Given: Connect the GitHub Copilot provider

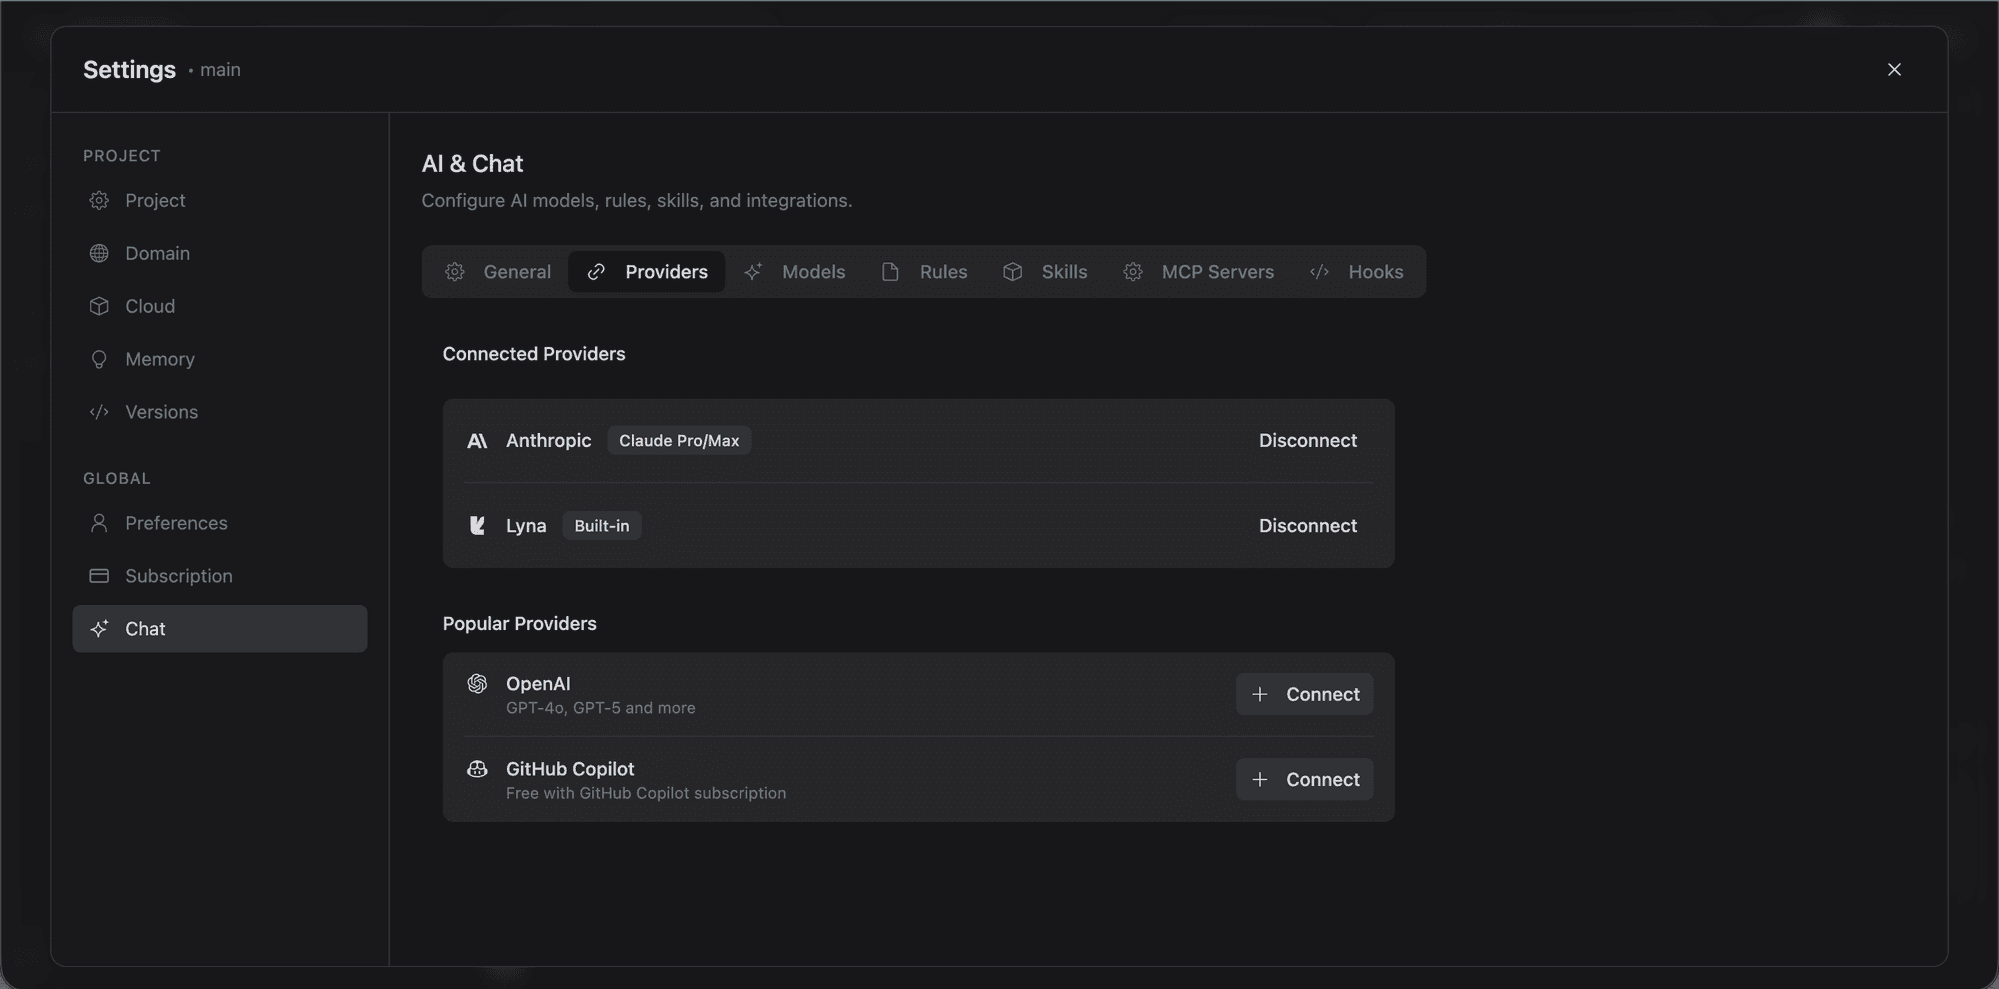Looking at the screenshot, I should [x=1305, y=779].
